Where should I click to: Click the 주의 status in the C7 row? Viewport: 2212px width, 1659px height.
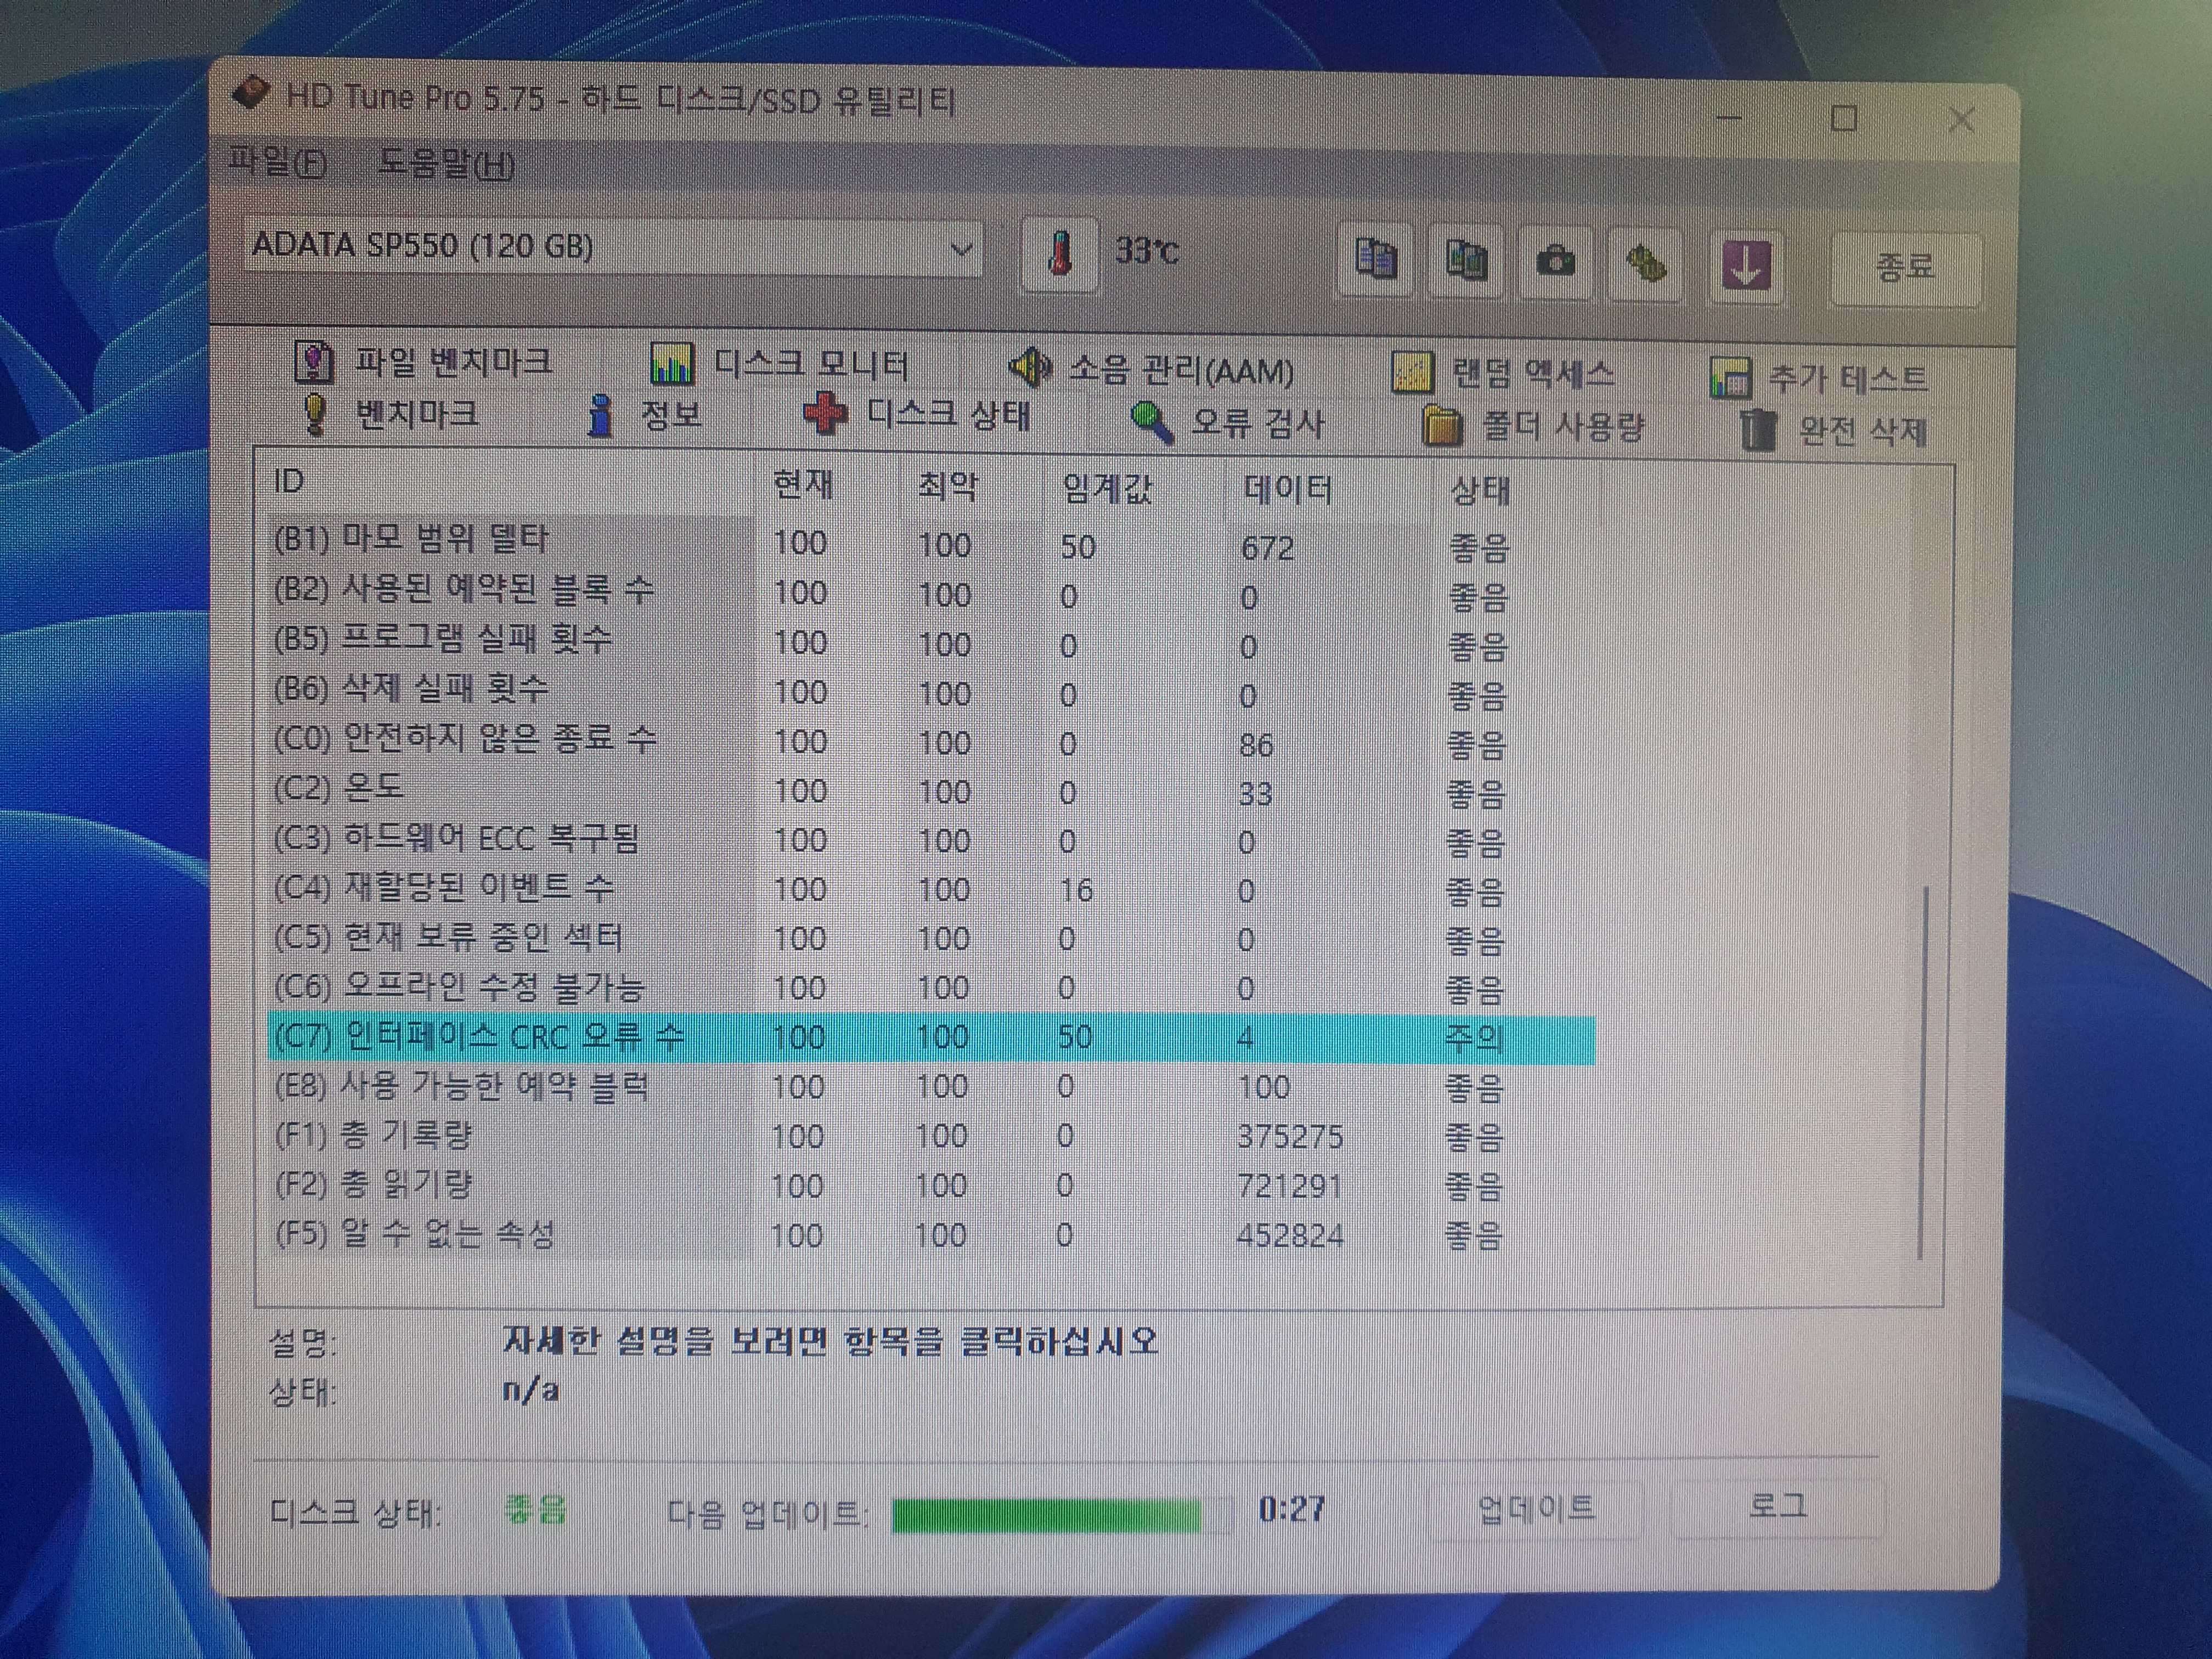pos(1474,1037)
